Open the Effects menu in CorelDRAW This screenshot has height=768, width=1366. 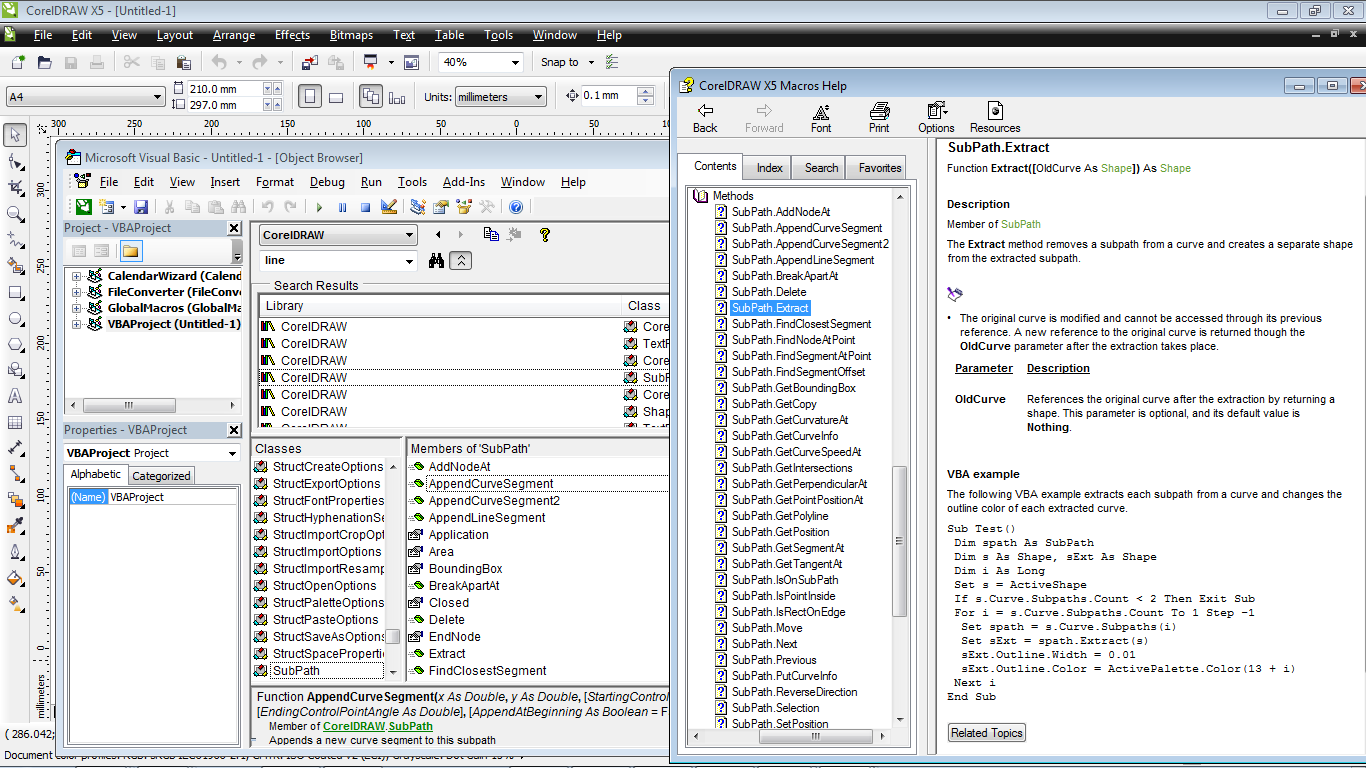pos(292,35)
